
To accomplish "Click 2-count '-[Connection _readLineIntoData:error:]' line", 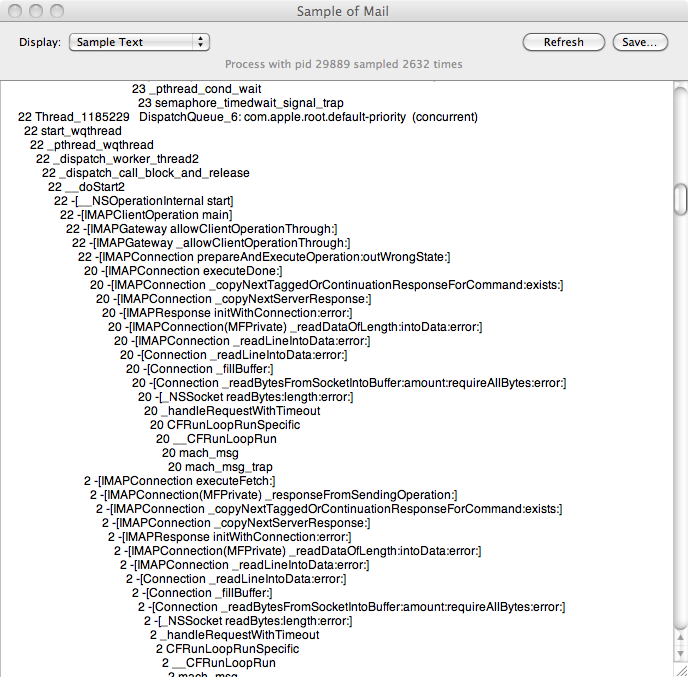I will [236, 580].
